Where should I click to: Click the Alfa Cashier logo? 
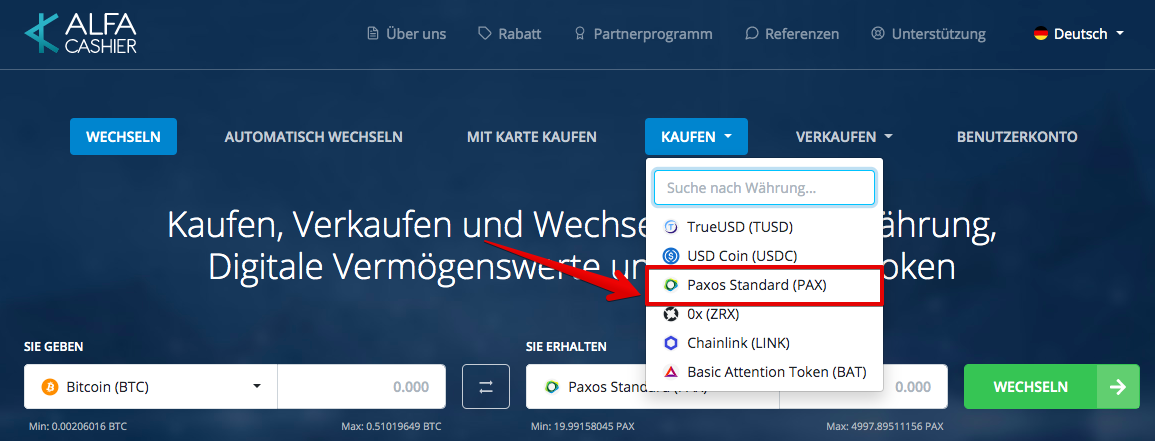click(80, 34)
